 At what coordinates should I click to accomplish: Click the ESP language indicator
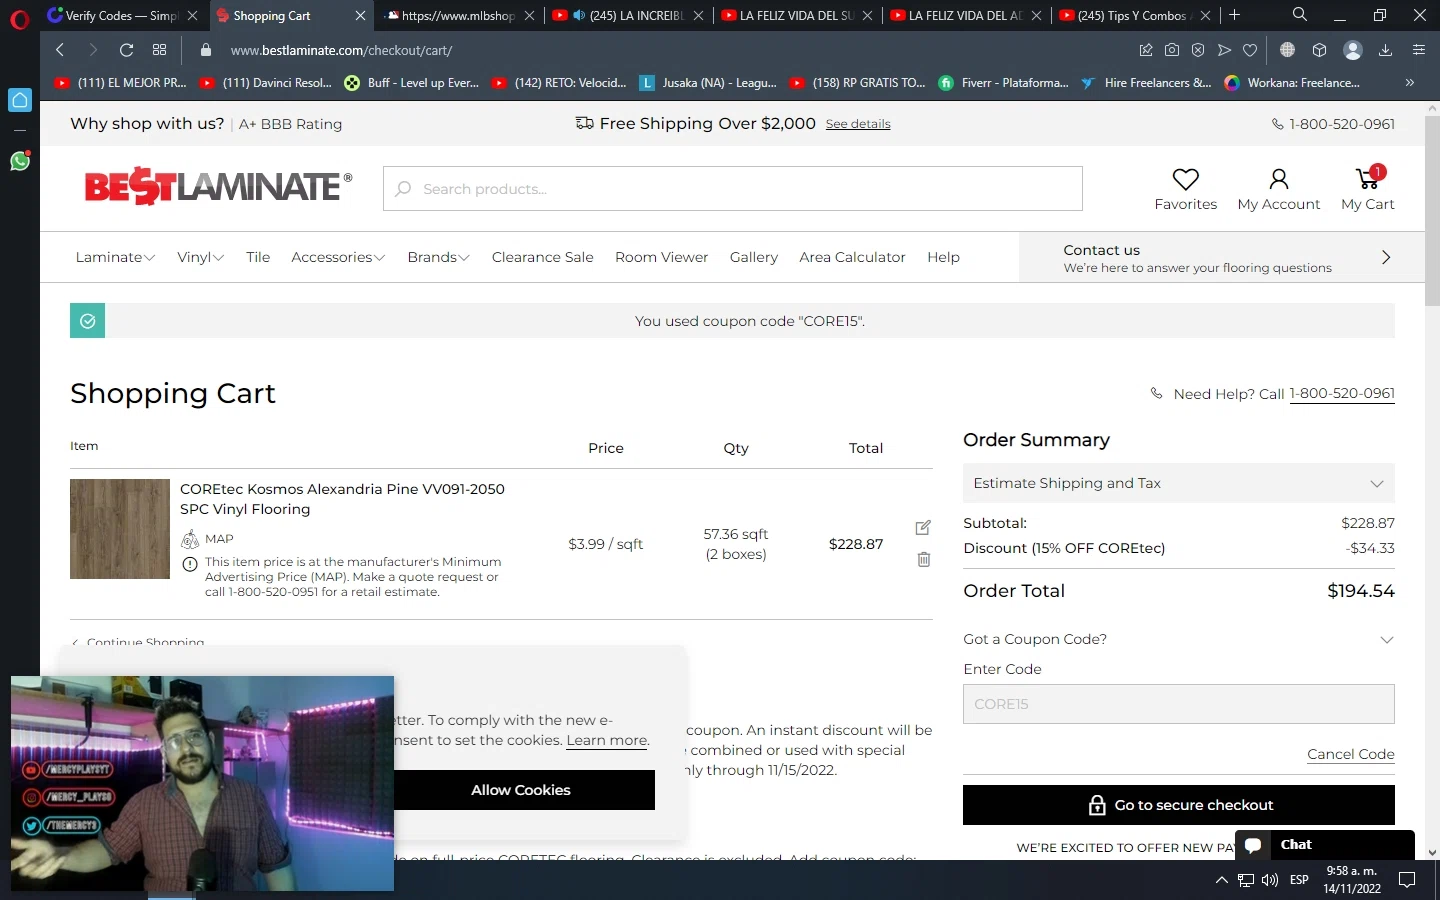pos(1299,880)
